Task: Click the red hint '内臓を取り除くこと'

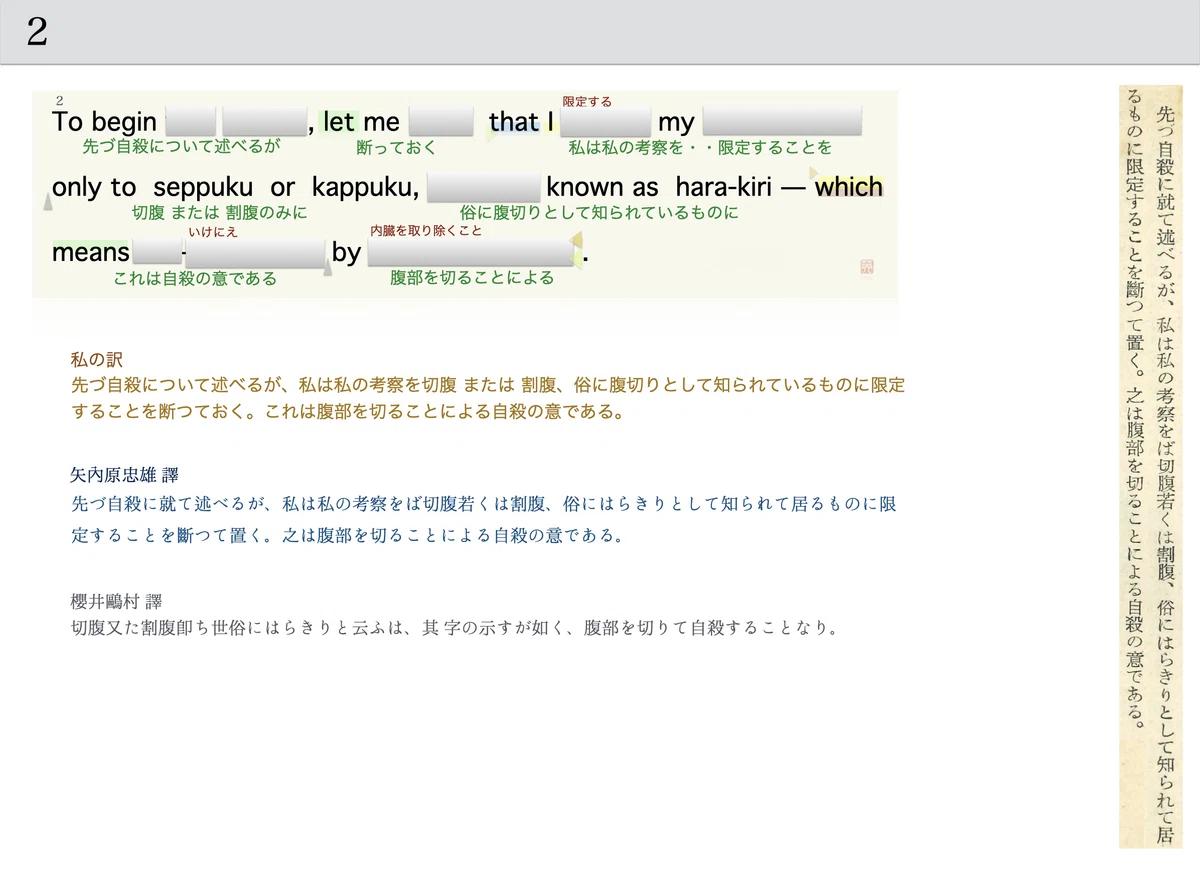Action: click(x=426, y=231)
